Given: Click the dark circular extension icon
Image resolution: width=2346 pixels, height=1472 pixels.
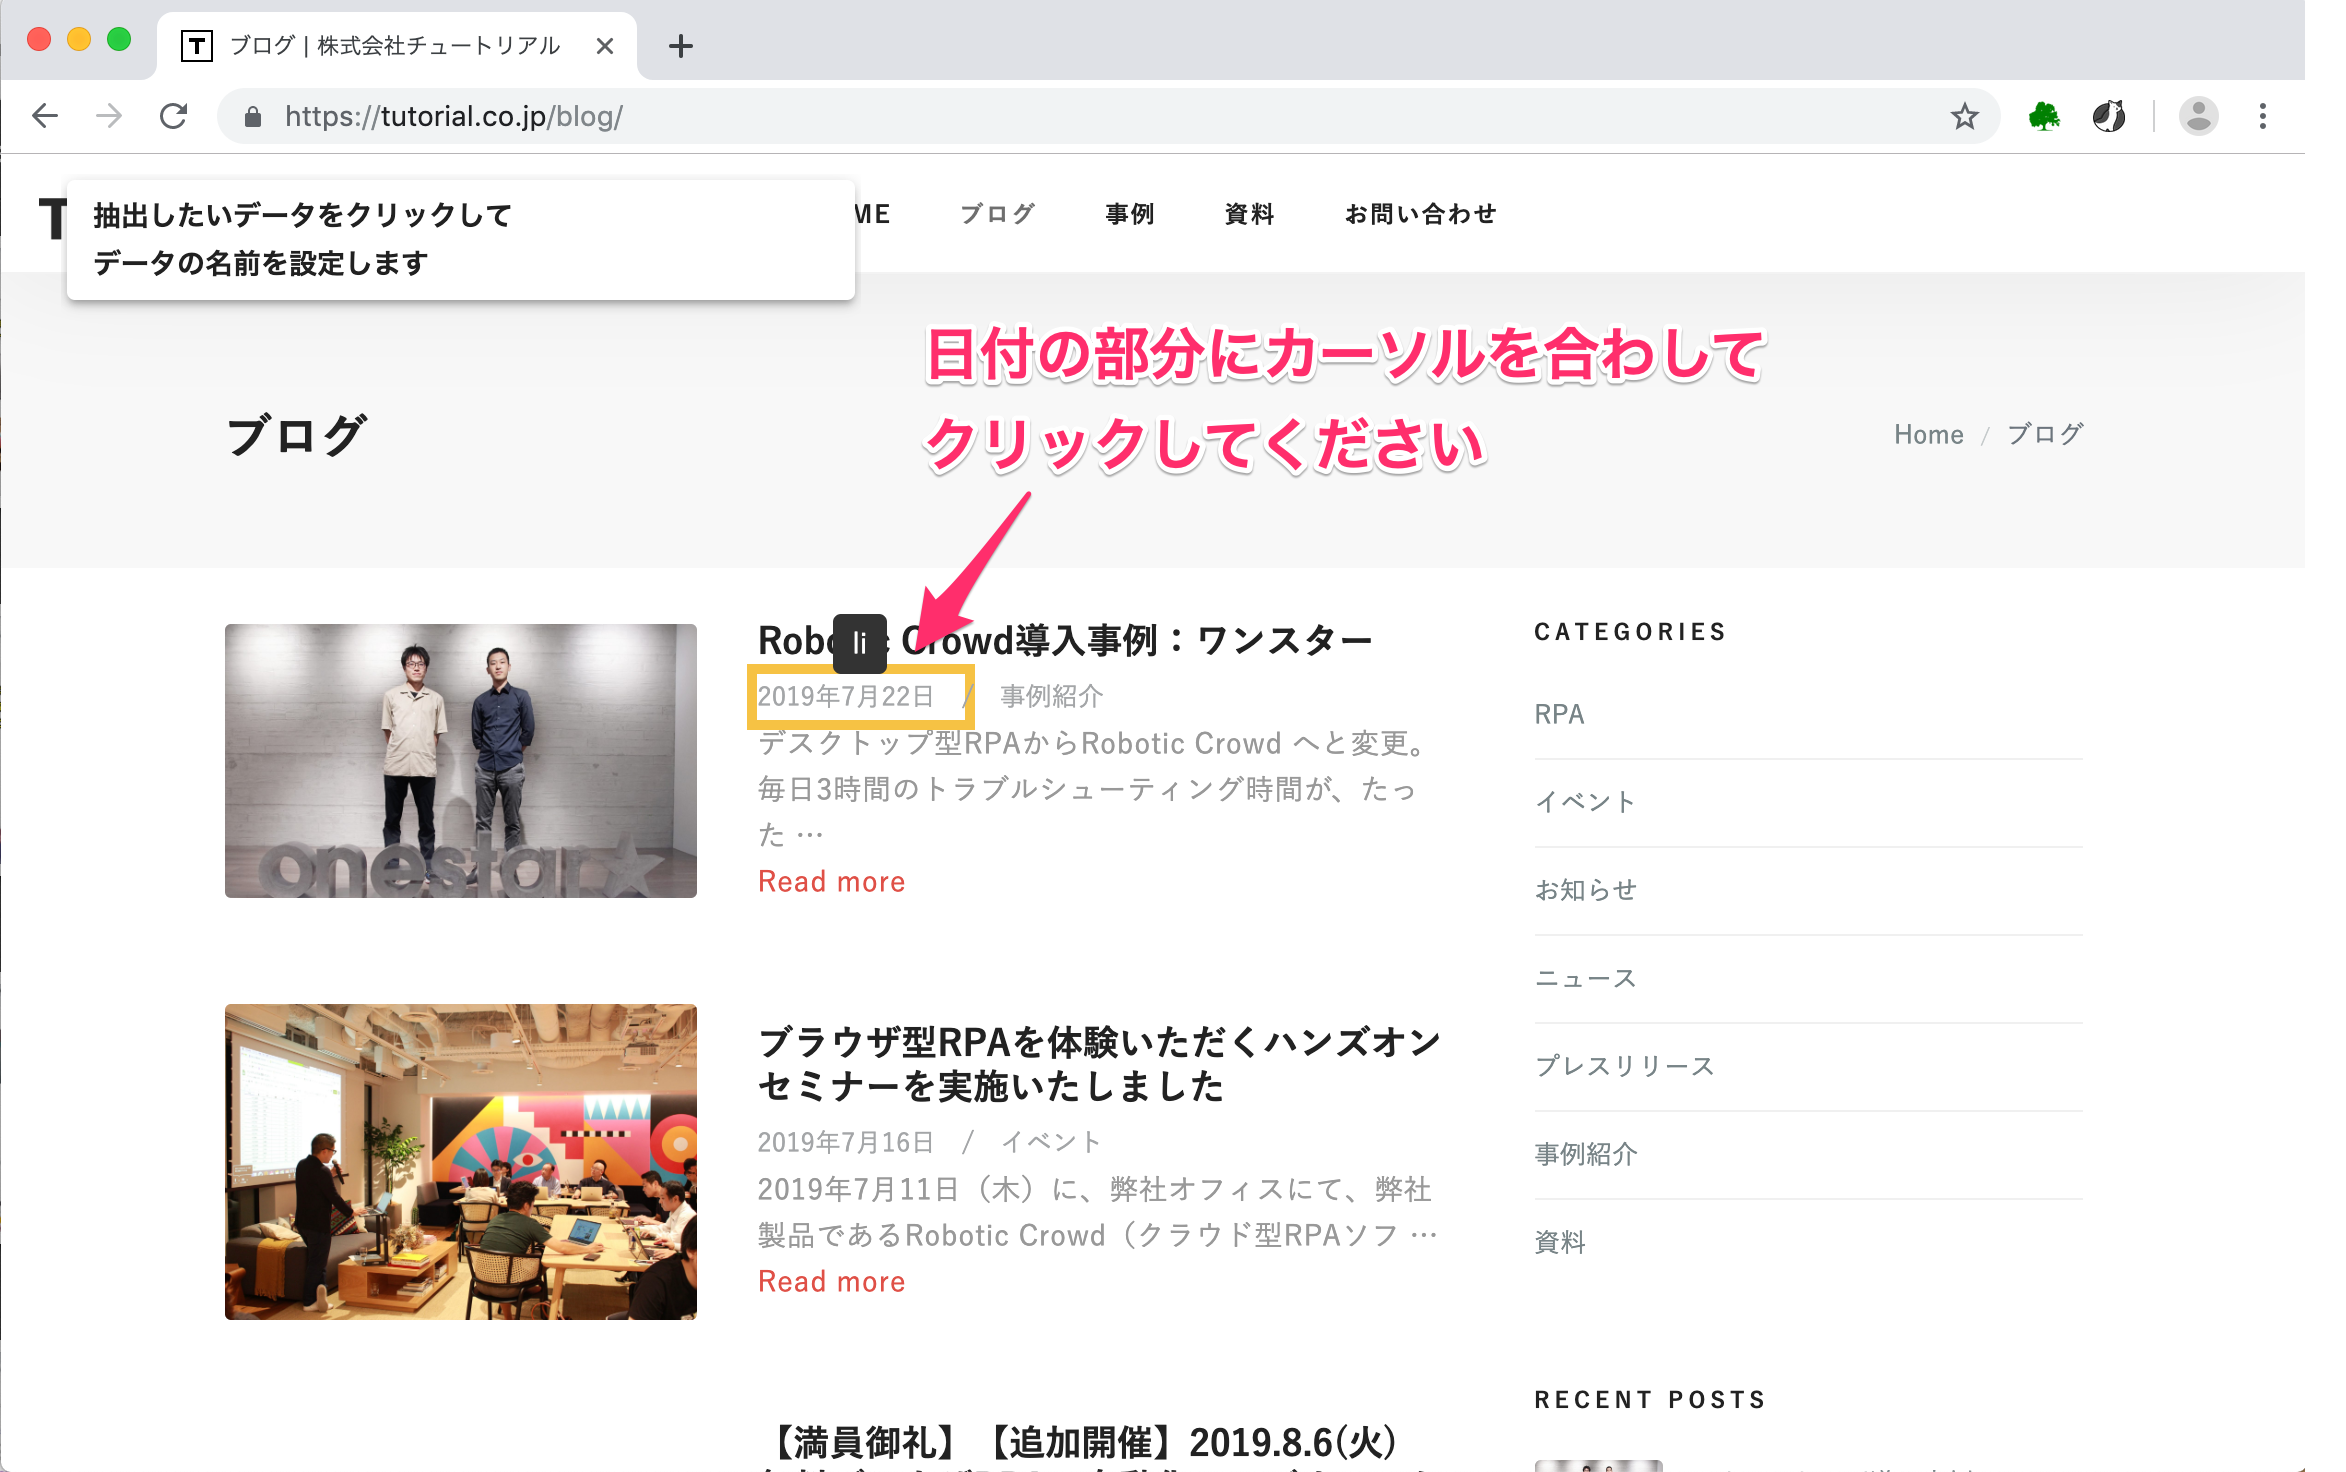Looking at the screenshot, I should tap(2109, 117).
